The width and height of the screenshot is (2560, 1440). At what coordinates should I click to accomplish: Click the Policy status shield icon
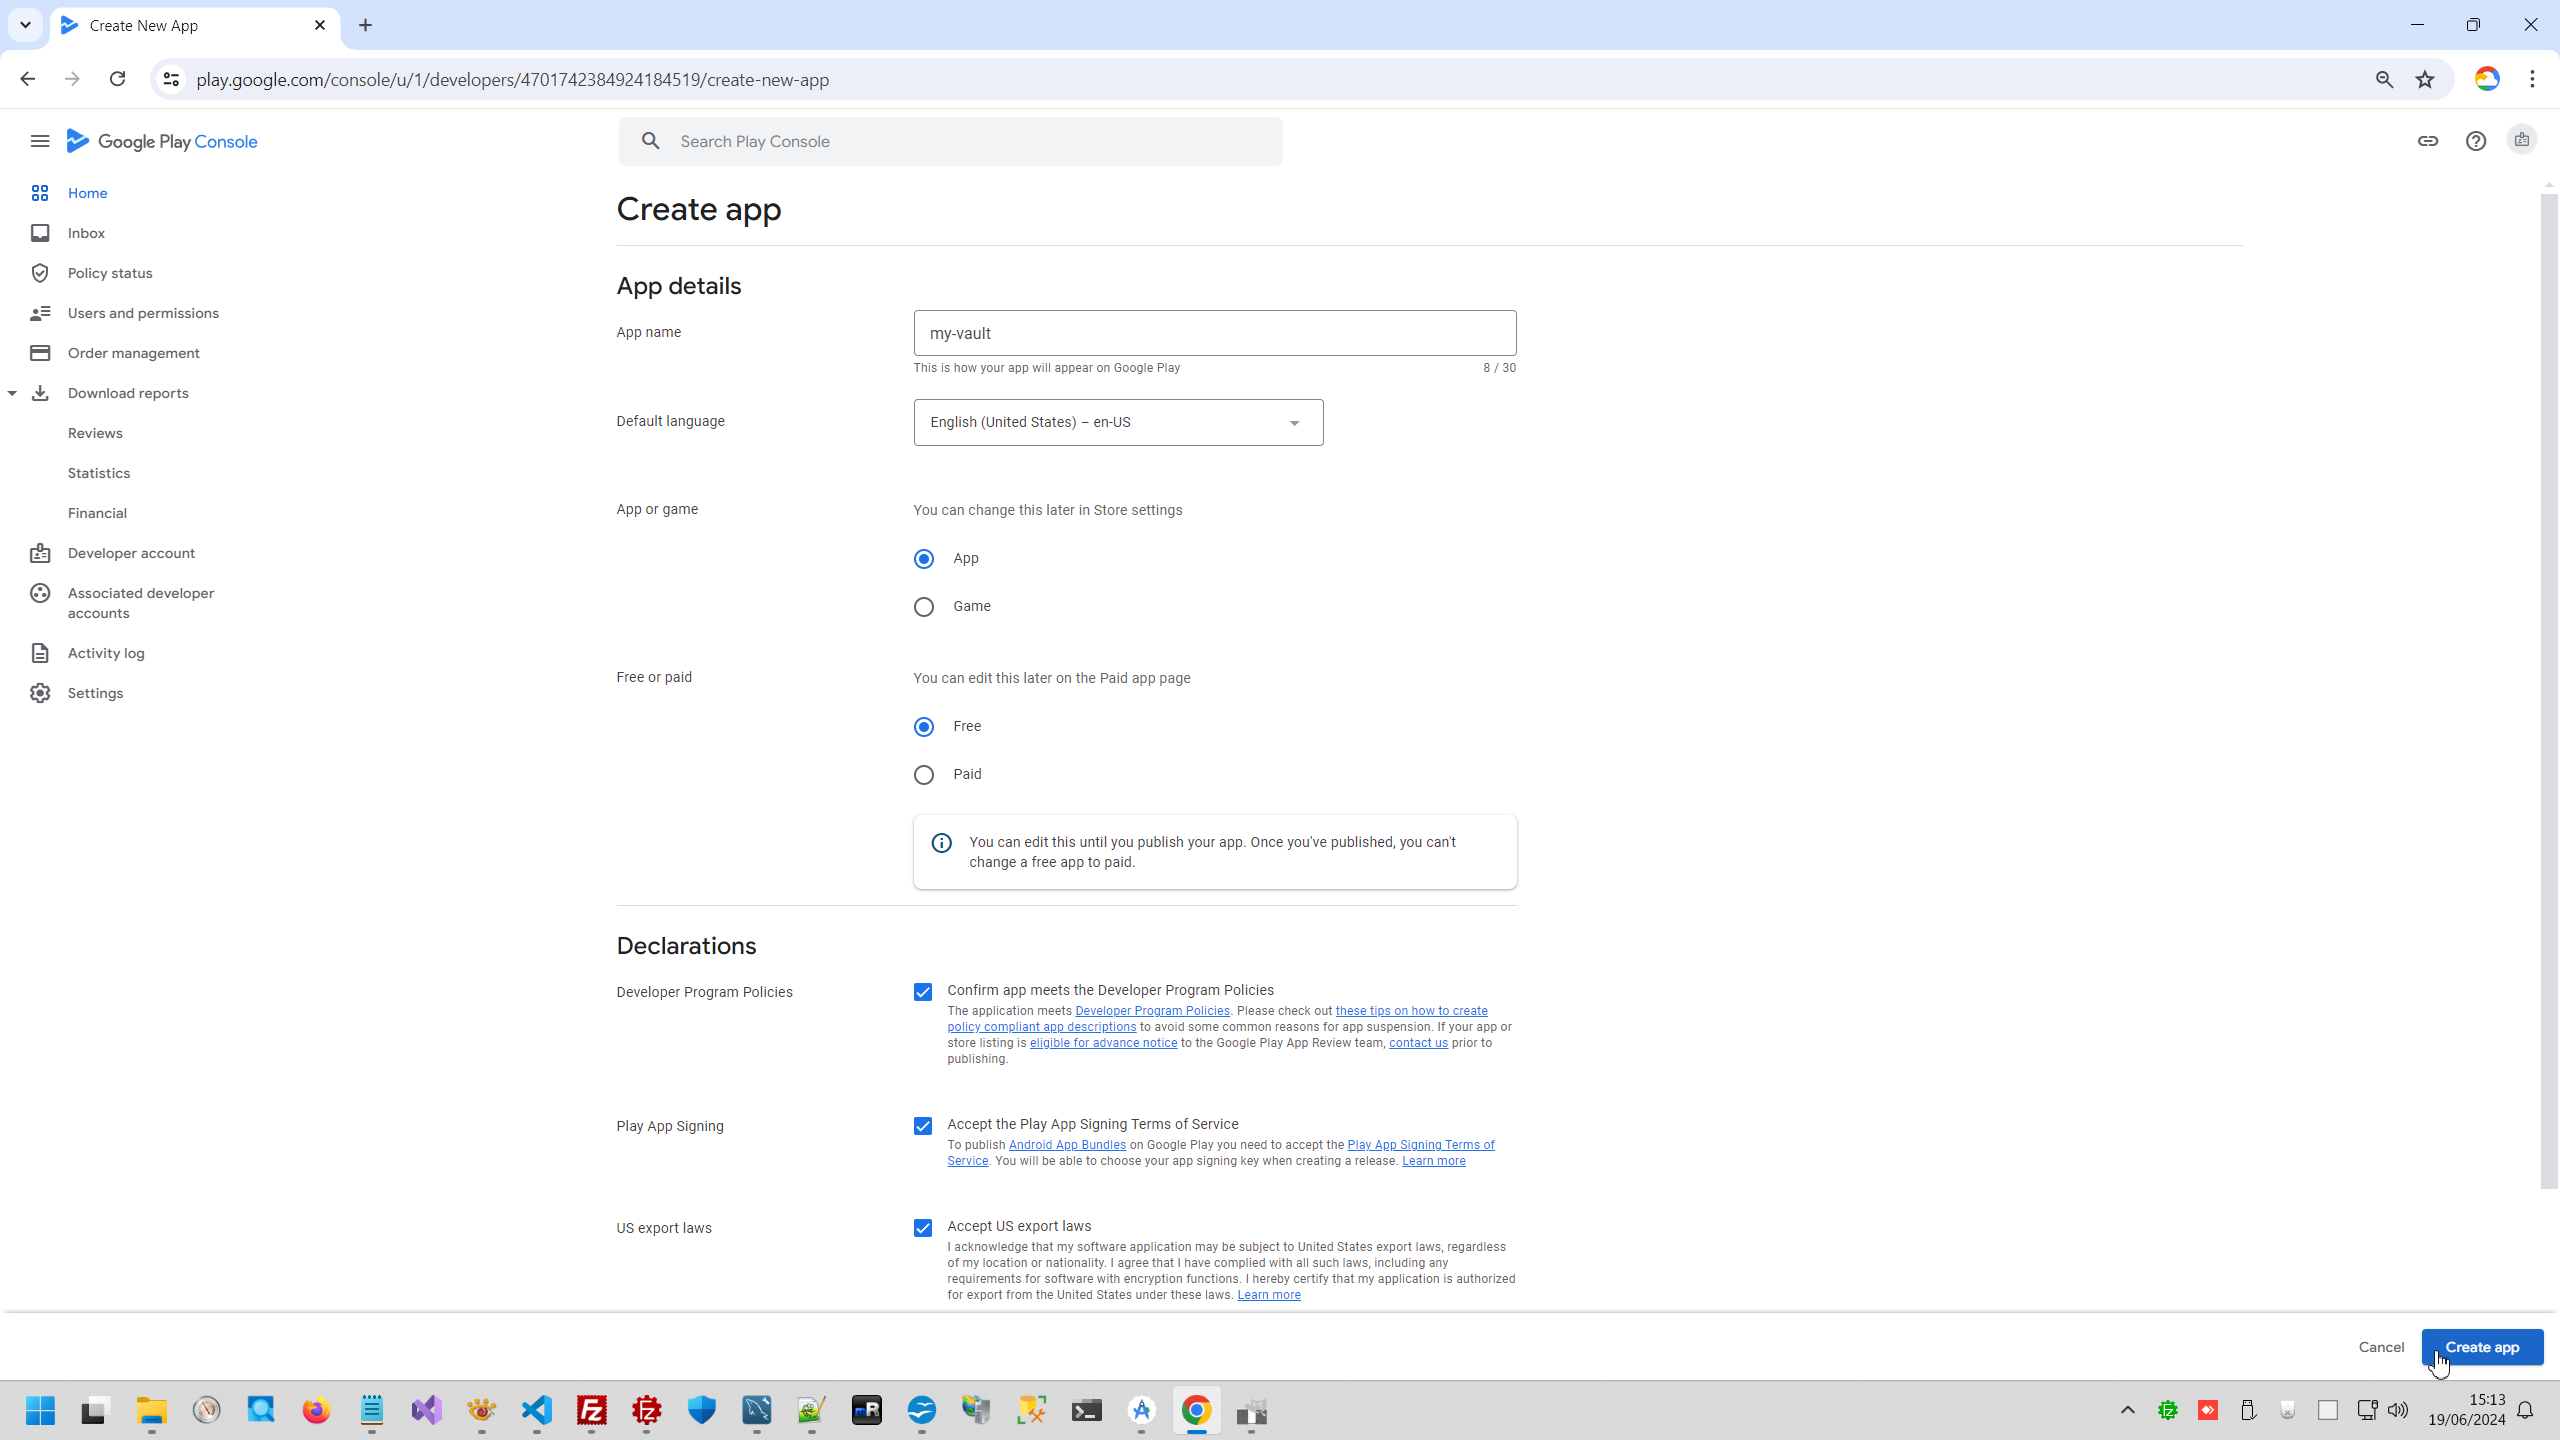click(x=40, y=273)
